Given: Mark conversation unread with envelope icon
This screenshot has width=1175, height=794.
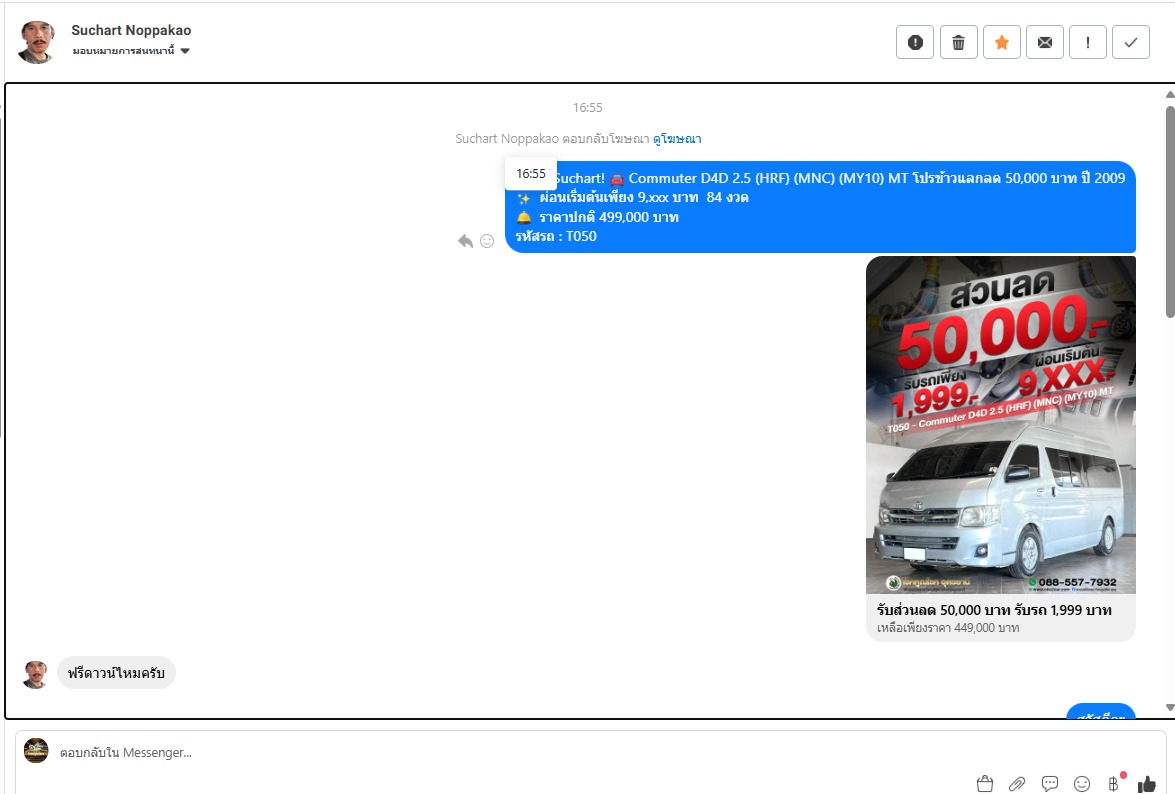Looking at the screenshot, I should tap(1044, 42).
